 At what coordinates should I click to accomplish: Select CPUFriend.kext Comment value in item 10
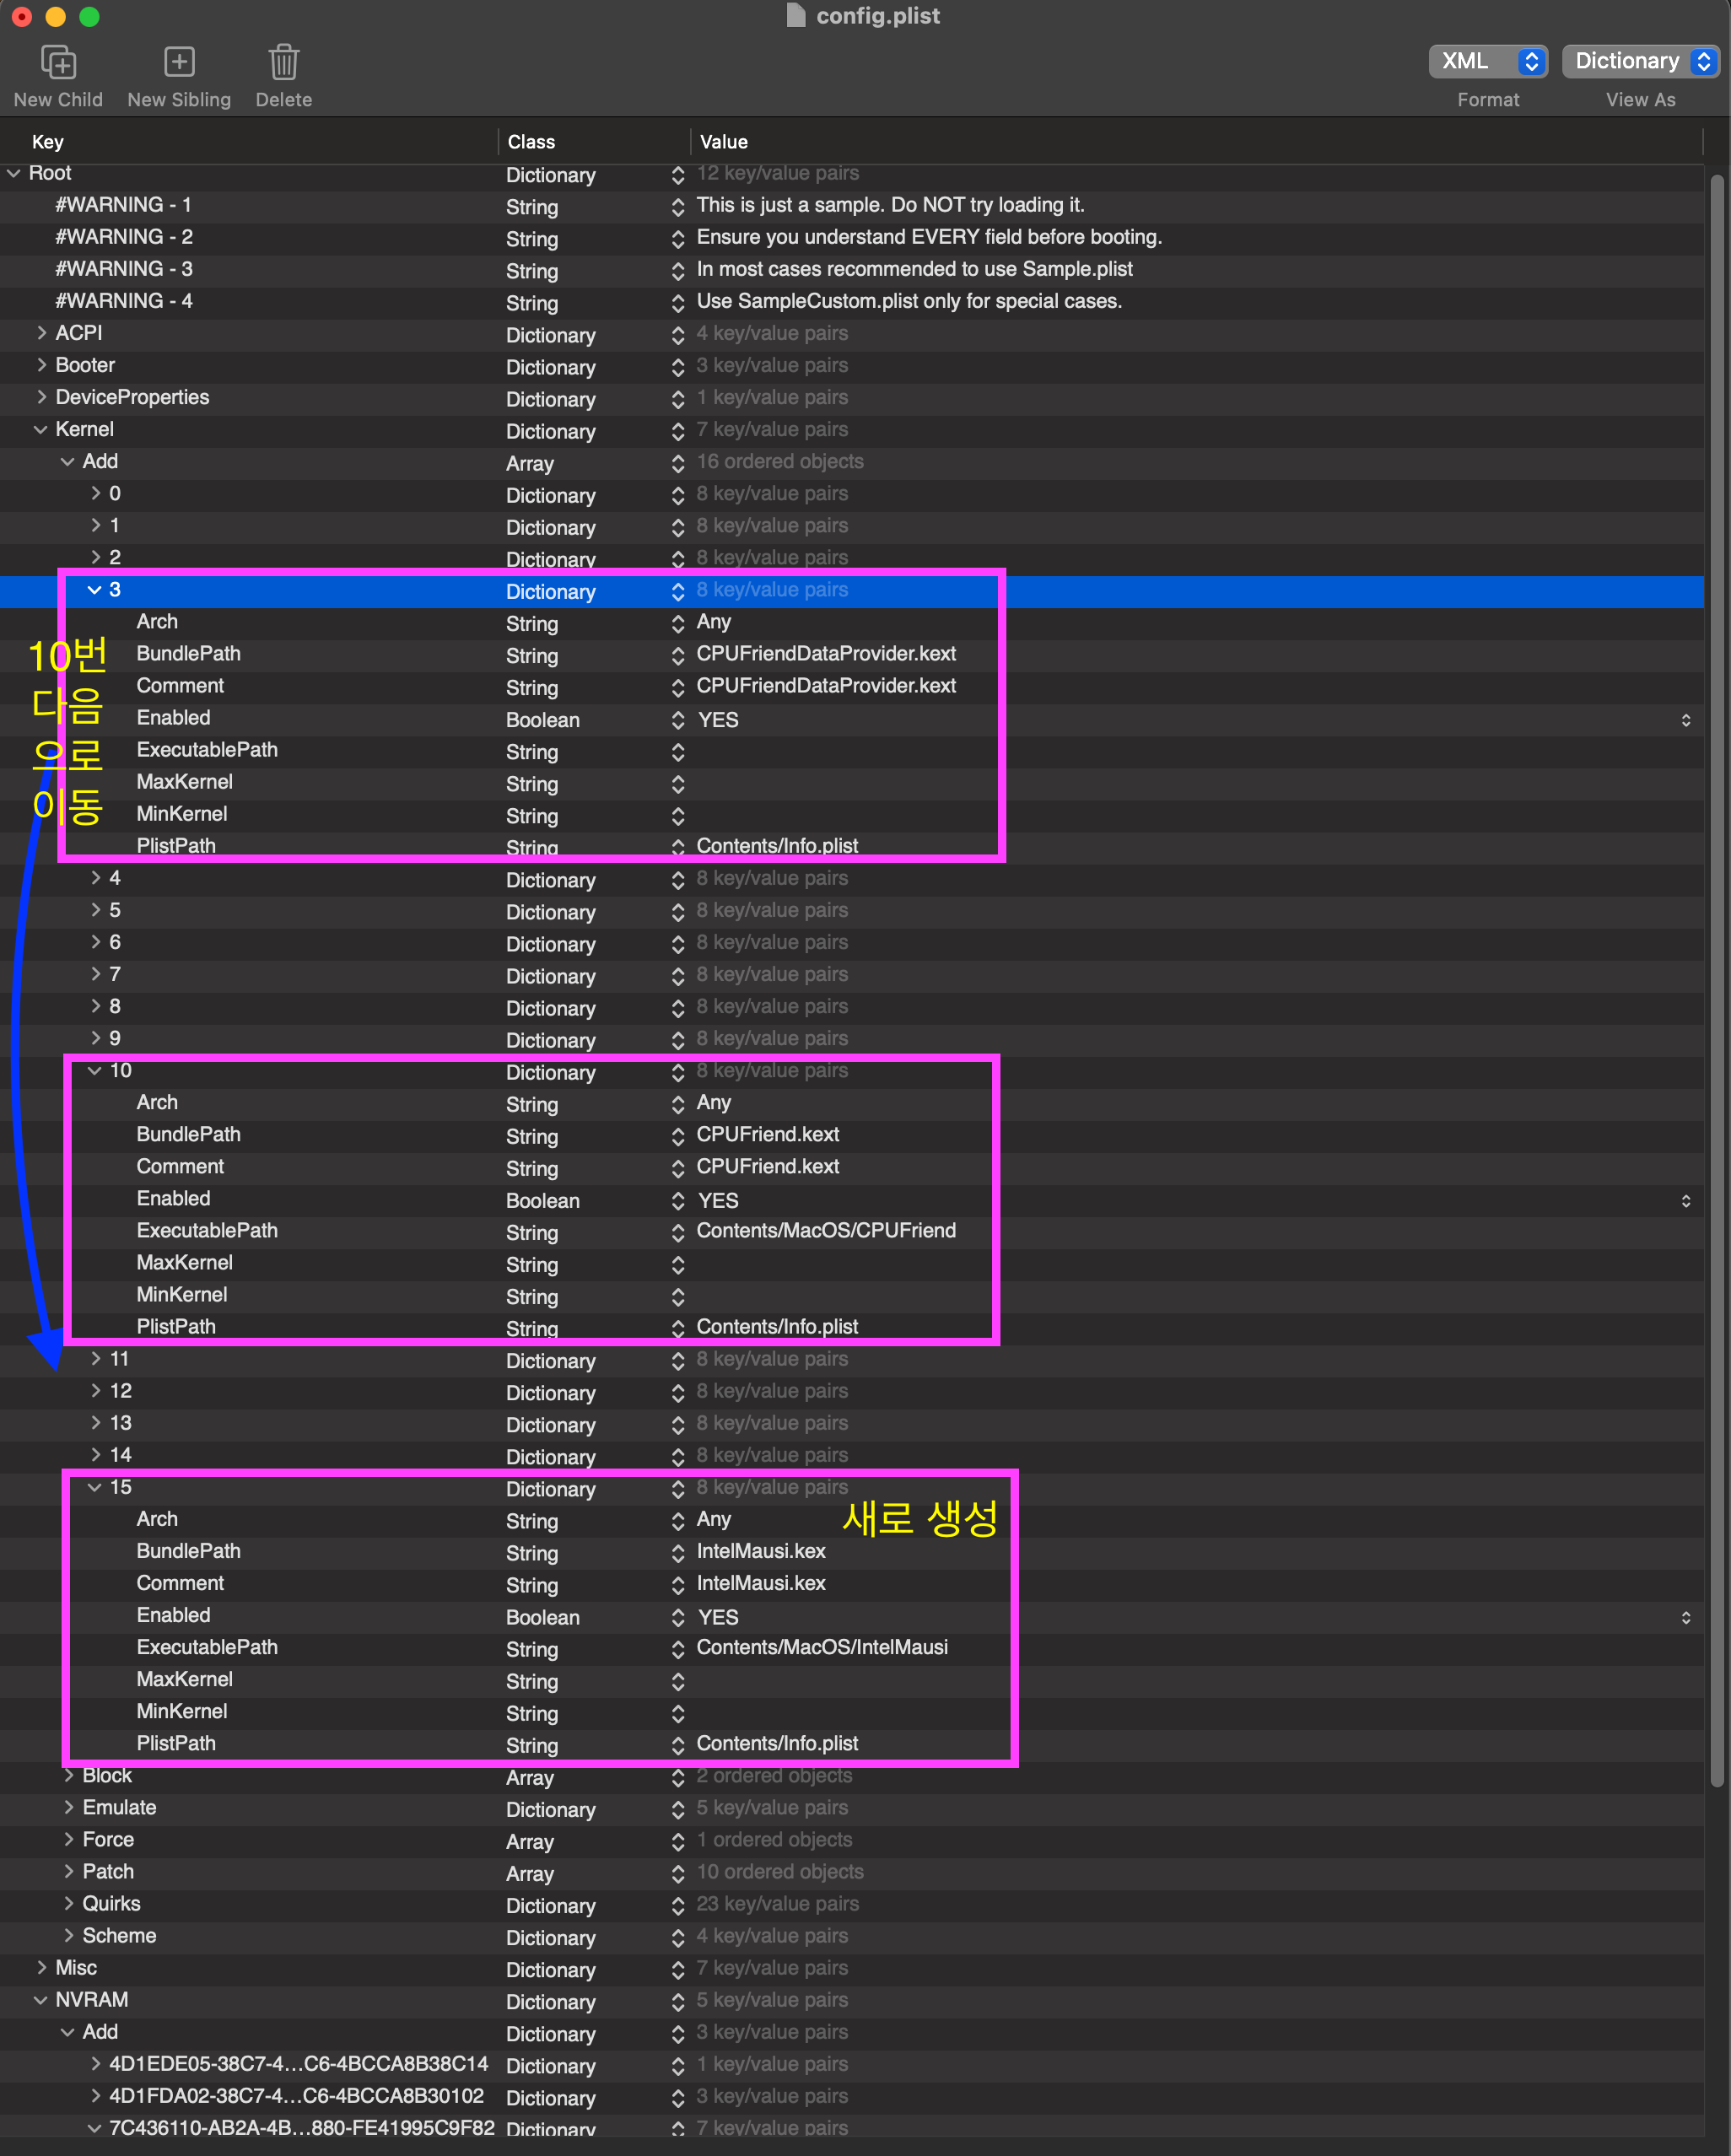tap(767, 1166)
